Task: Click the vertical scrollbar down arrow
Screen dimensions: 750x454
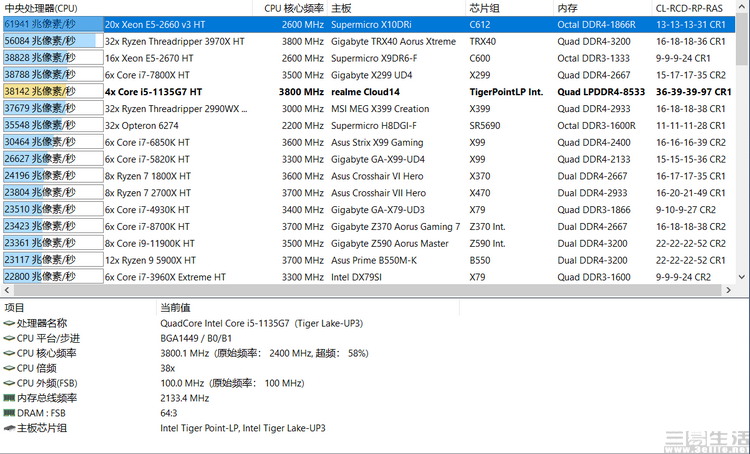Action: [x=742, y=277]
